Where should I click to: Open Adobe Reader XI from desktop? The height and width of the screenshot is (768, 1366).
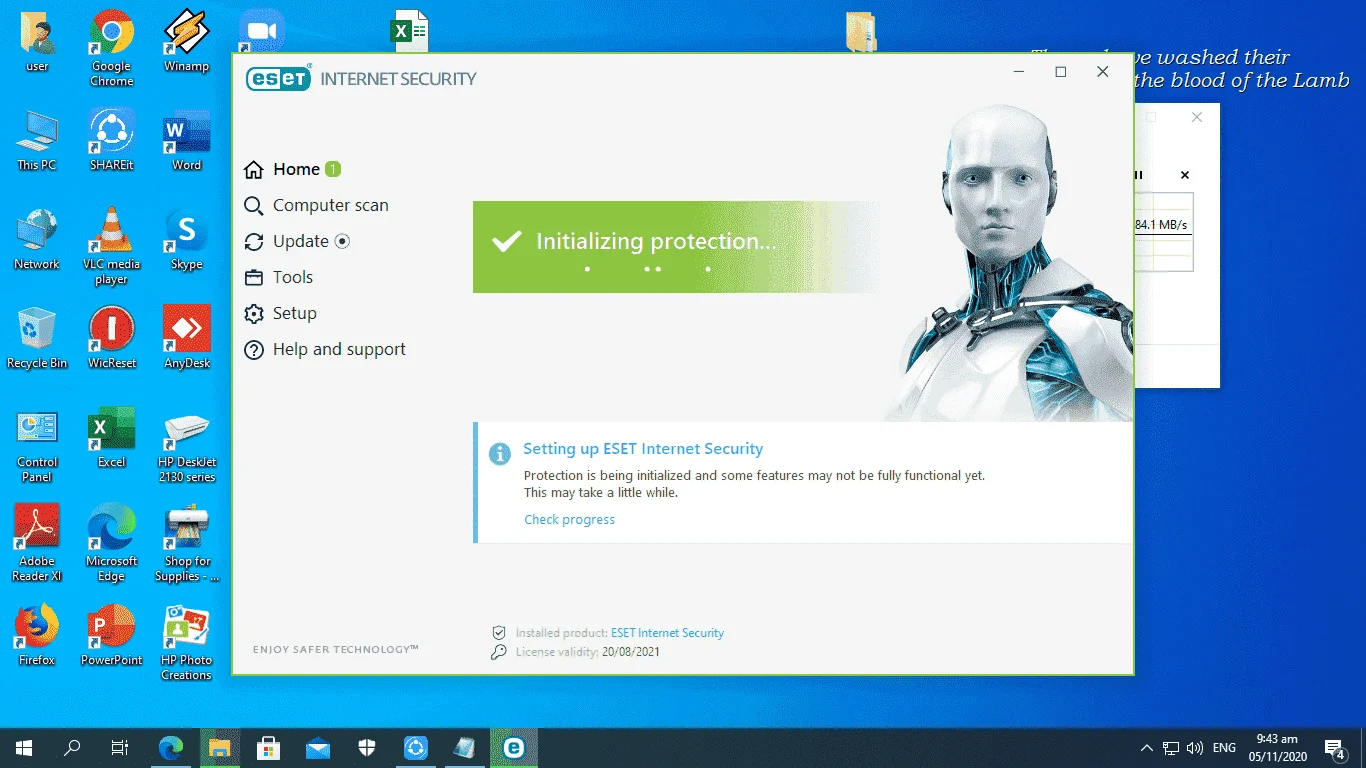(37, 544)
